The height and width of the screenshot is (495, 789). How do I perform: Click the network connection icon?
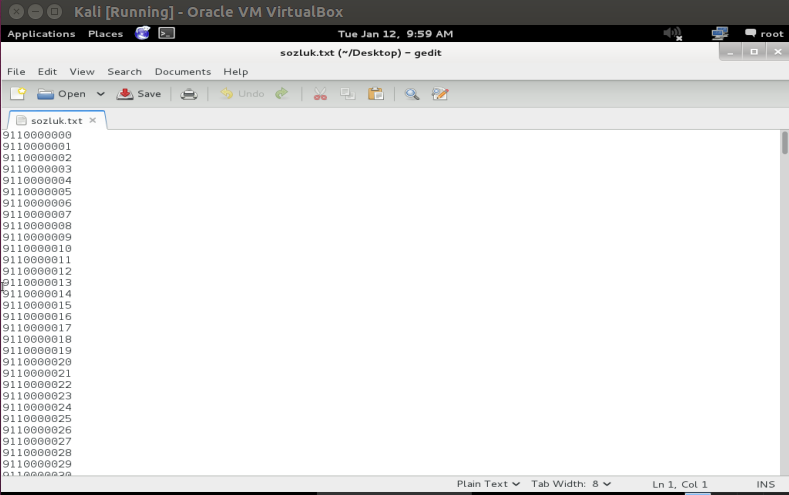[720, 34]
